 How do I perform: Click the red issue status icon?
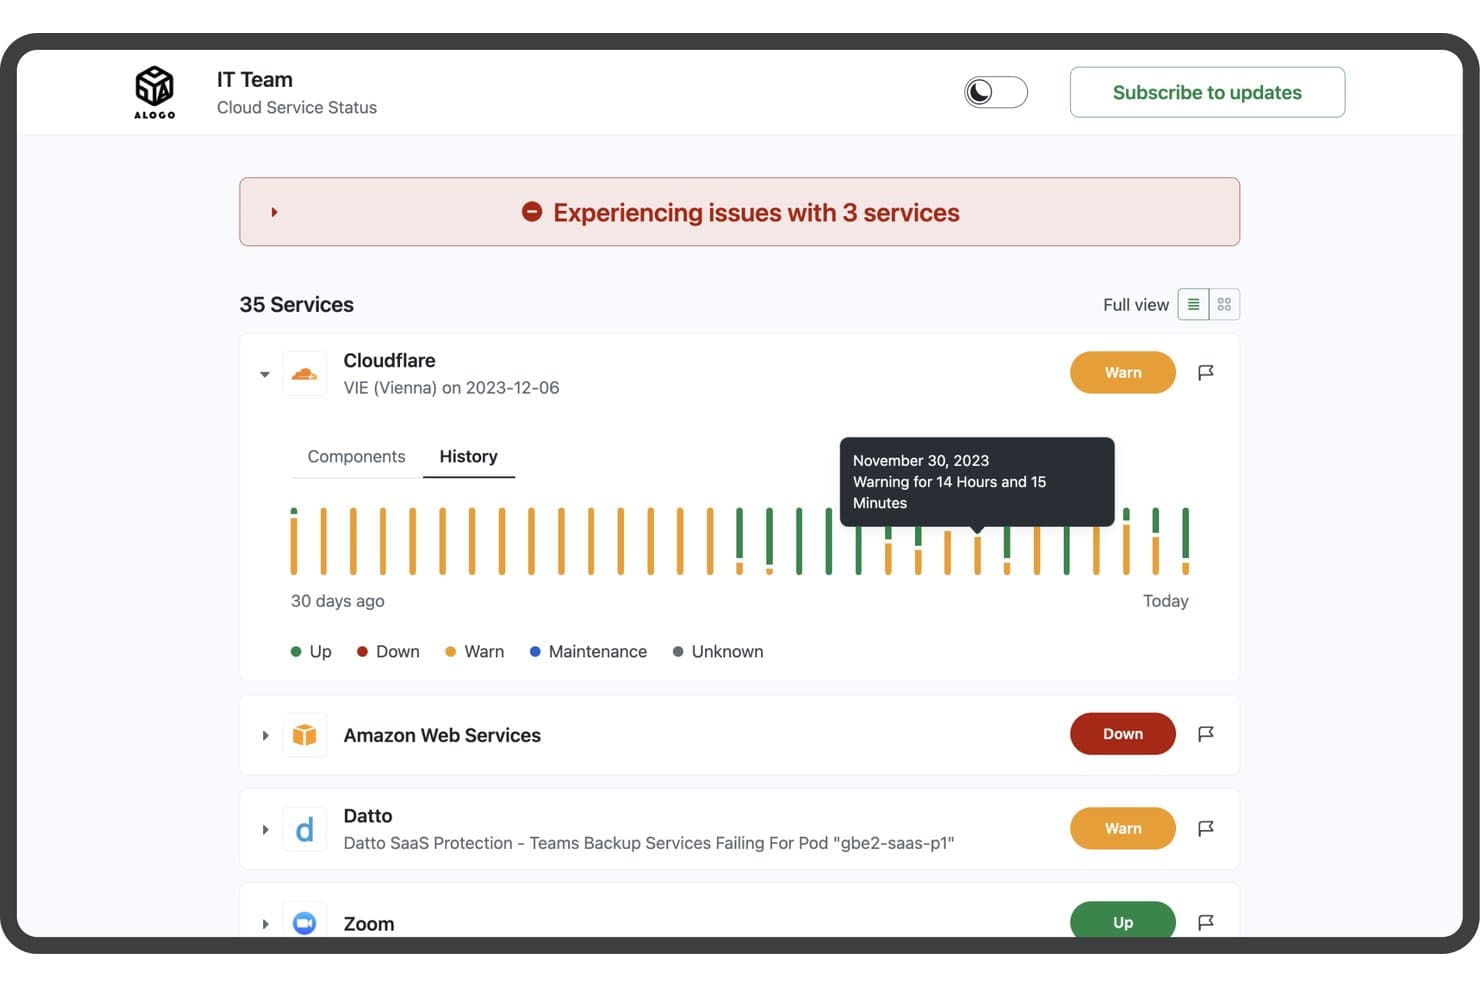pos(532,212)
